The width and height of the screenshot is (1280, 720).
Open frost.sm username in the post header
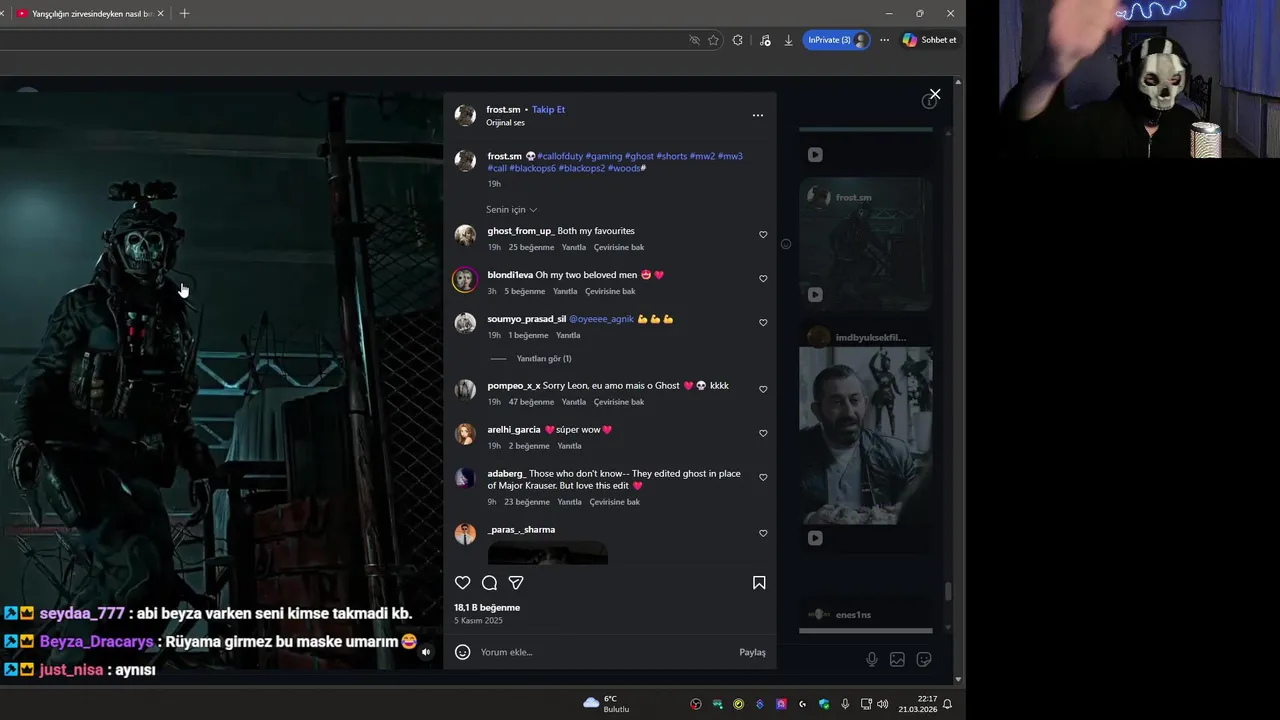point(503,109)
